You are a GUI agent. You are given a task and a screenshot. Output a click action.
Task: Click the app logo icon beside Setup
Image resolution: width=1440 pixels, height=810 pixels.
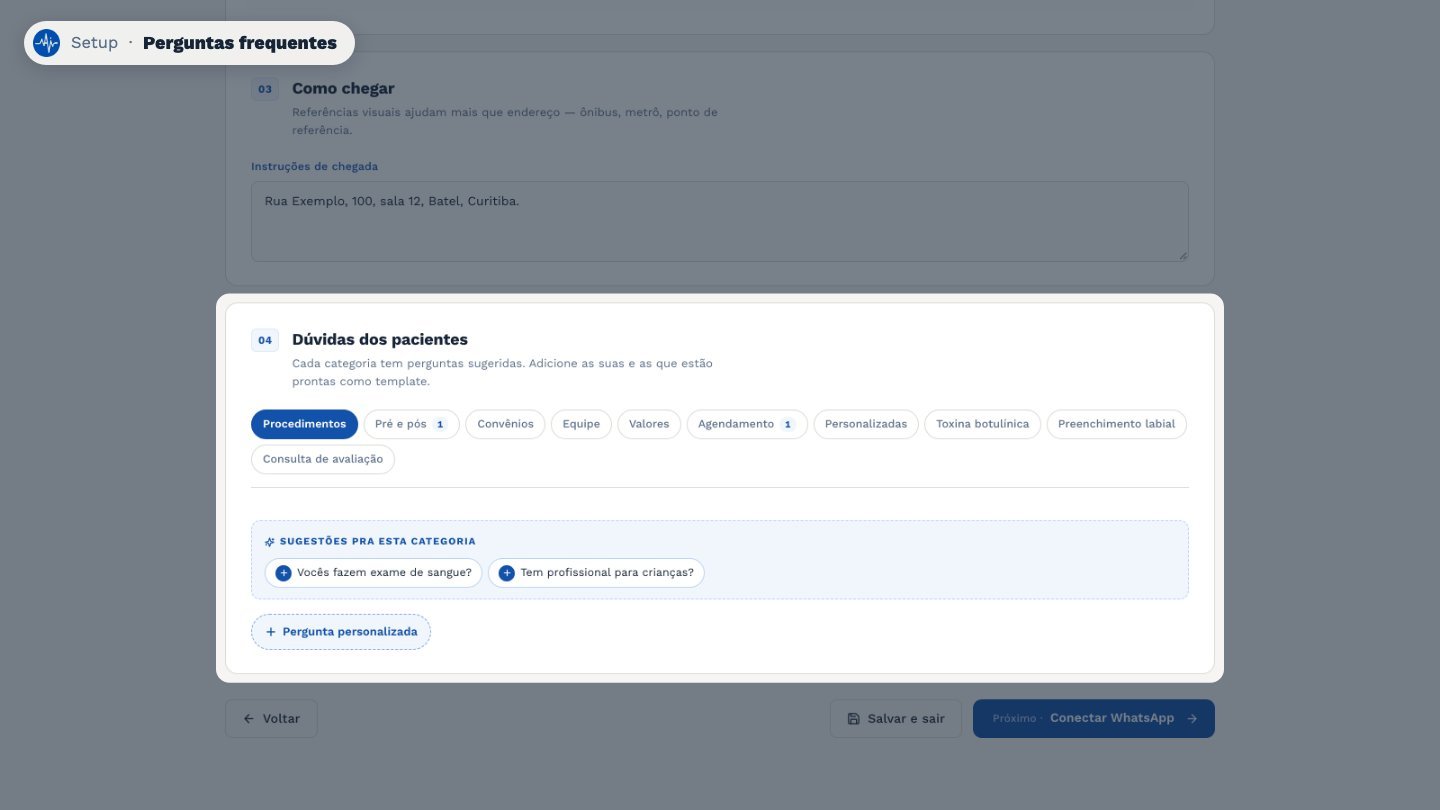tap(46, 43)
